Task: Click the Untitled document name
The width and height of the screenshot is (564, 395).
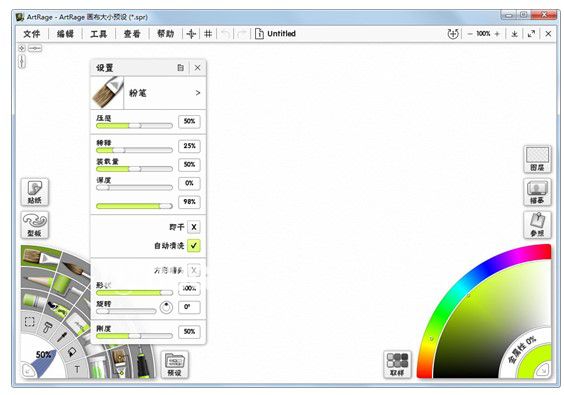Action: point(281,34)
